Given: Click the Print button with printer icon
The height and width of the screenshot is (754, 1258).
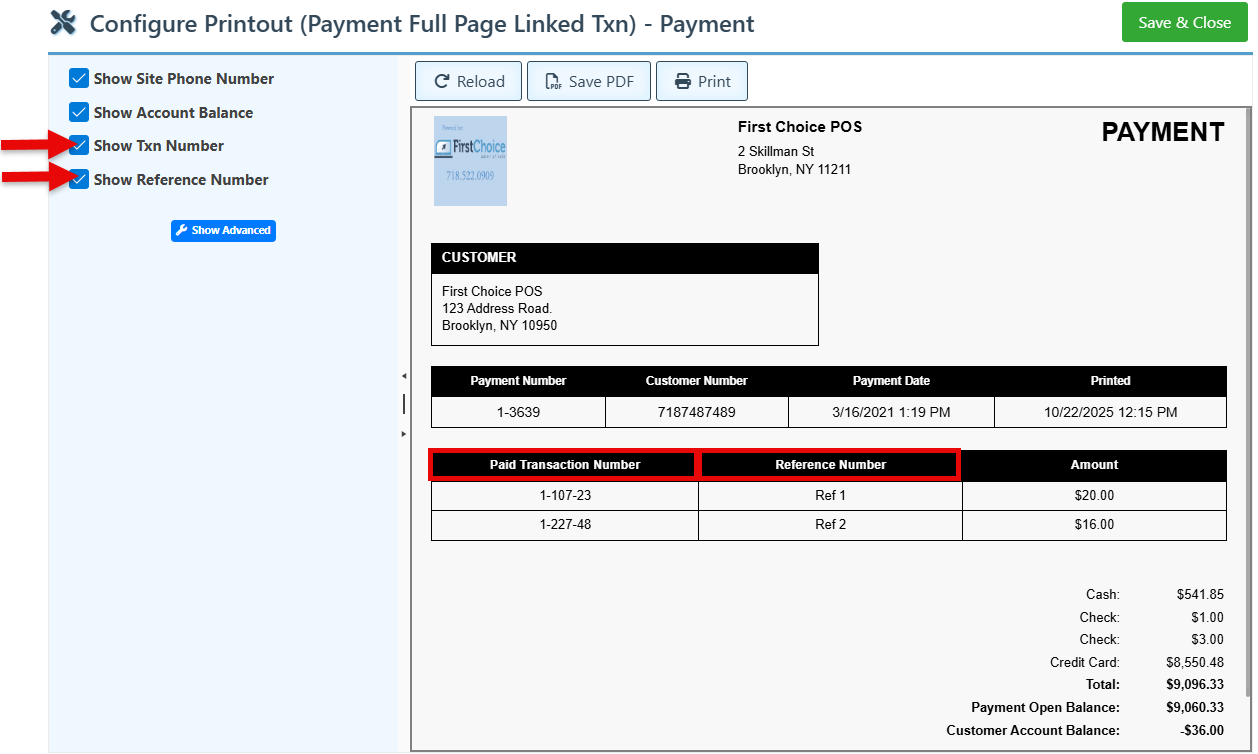Looking at the screenshot, I should click(x=701, y=82).
